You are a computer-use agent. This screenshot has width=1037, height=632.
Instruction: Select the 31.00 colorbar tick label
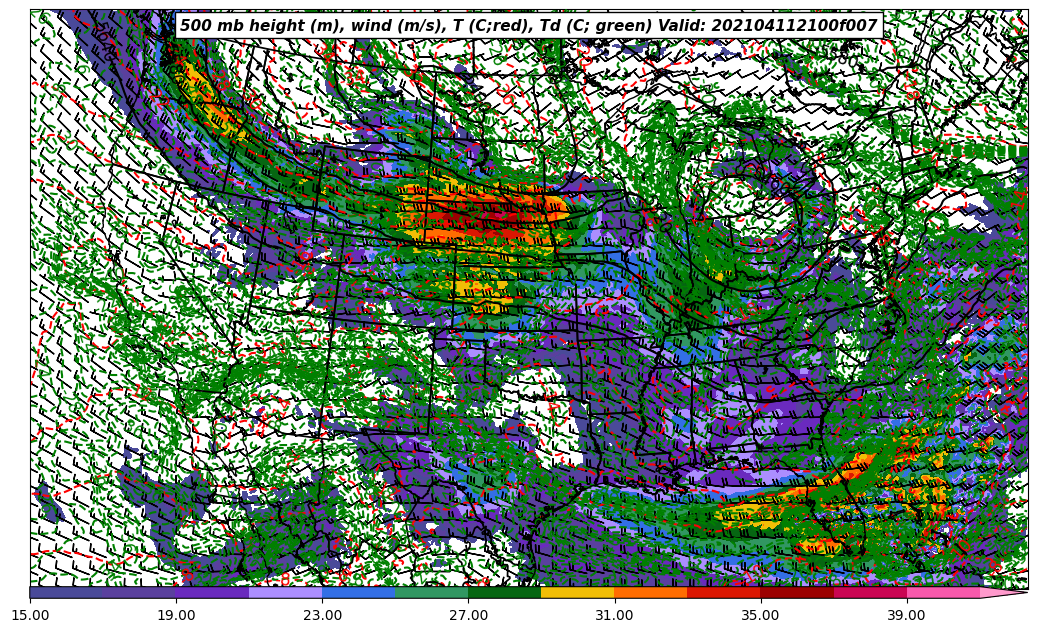(614, 616)
